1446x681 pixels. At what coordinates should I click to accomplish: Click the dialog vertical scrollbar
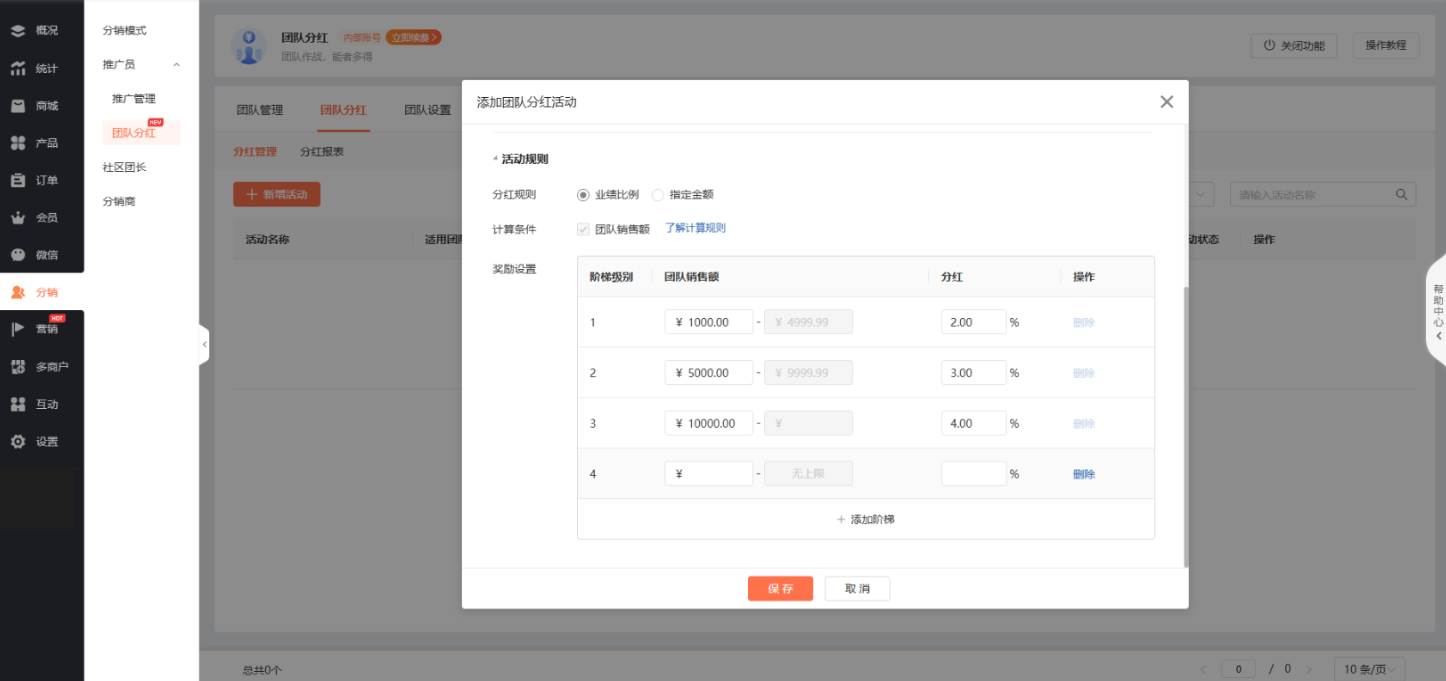point(1186,427)
